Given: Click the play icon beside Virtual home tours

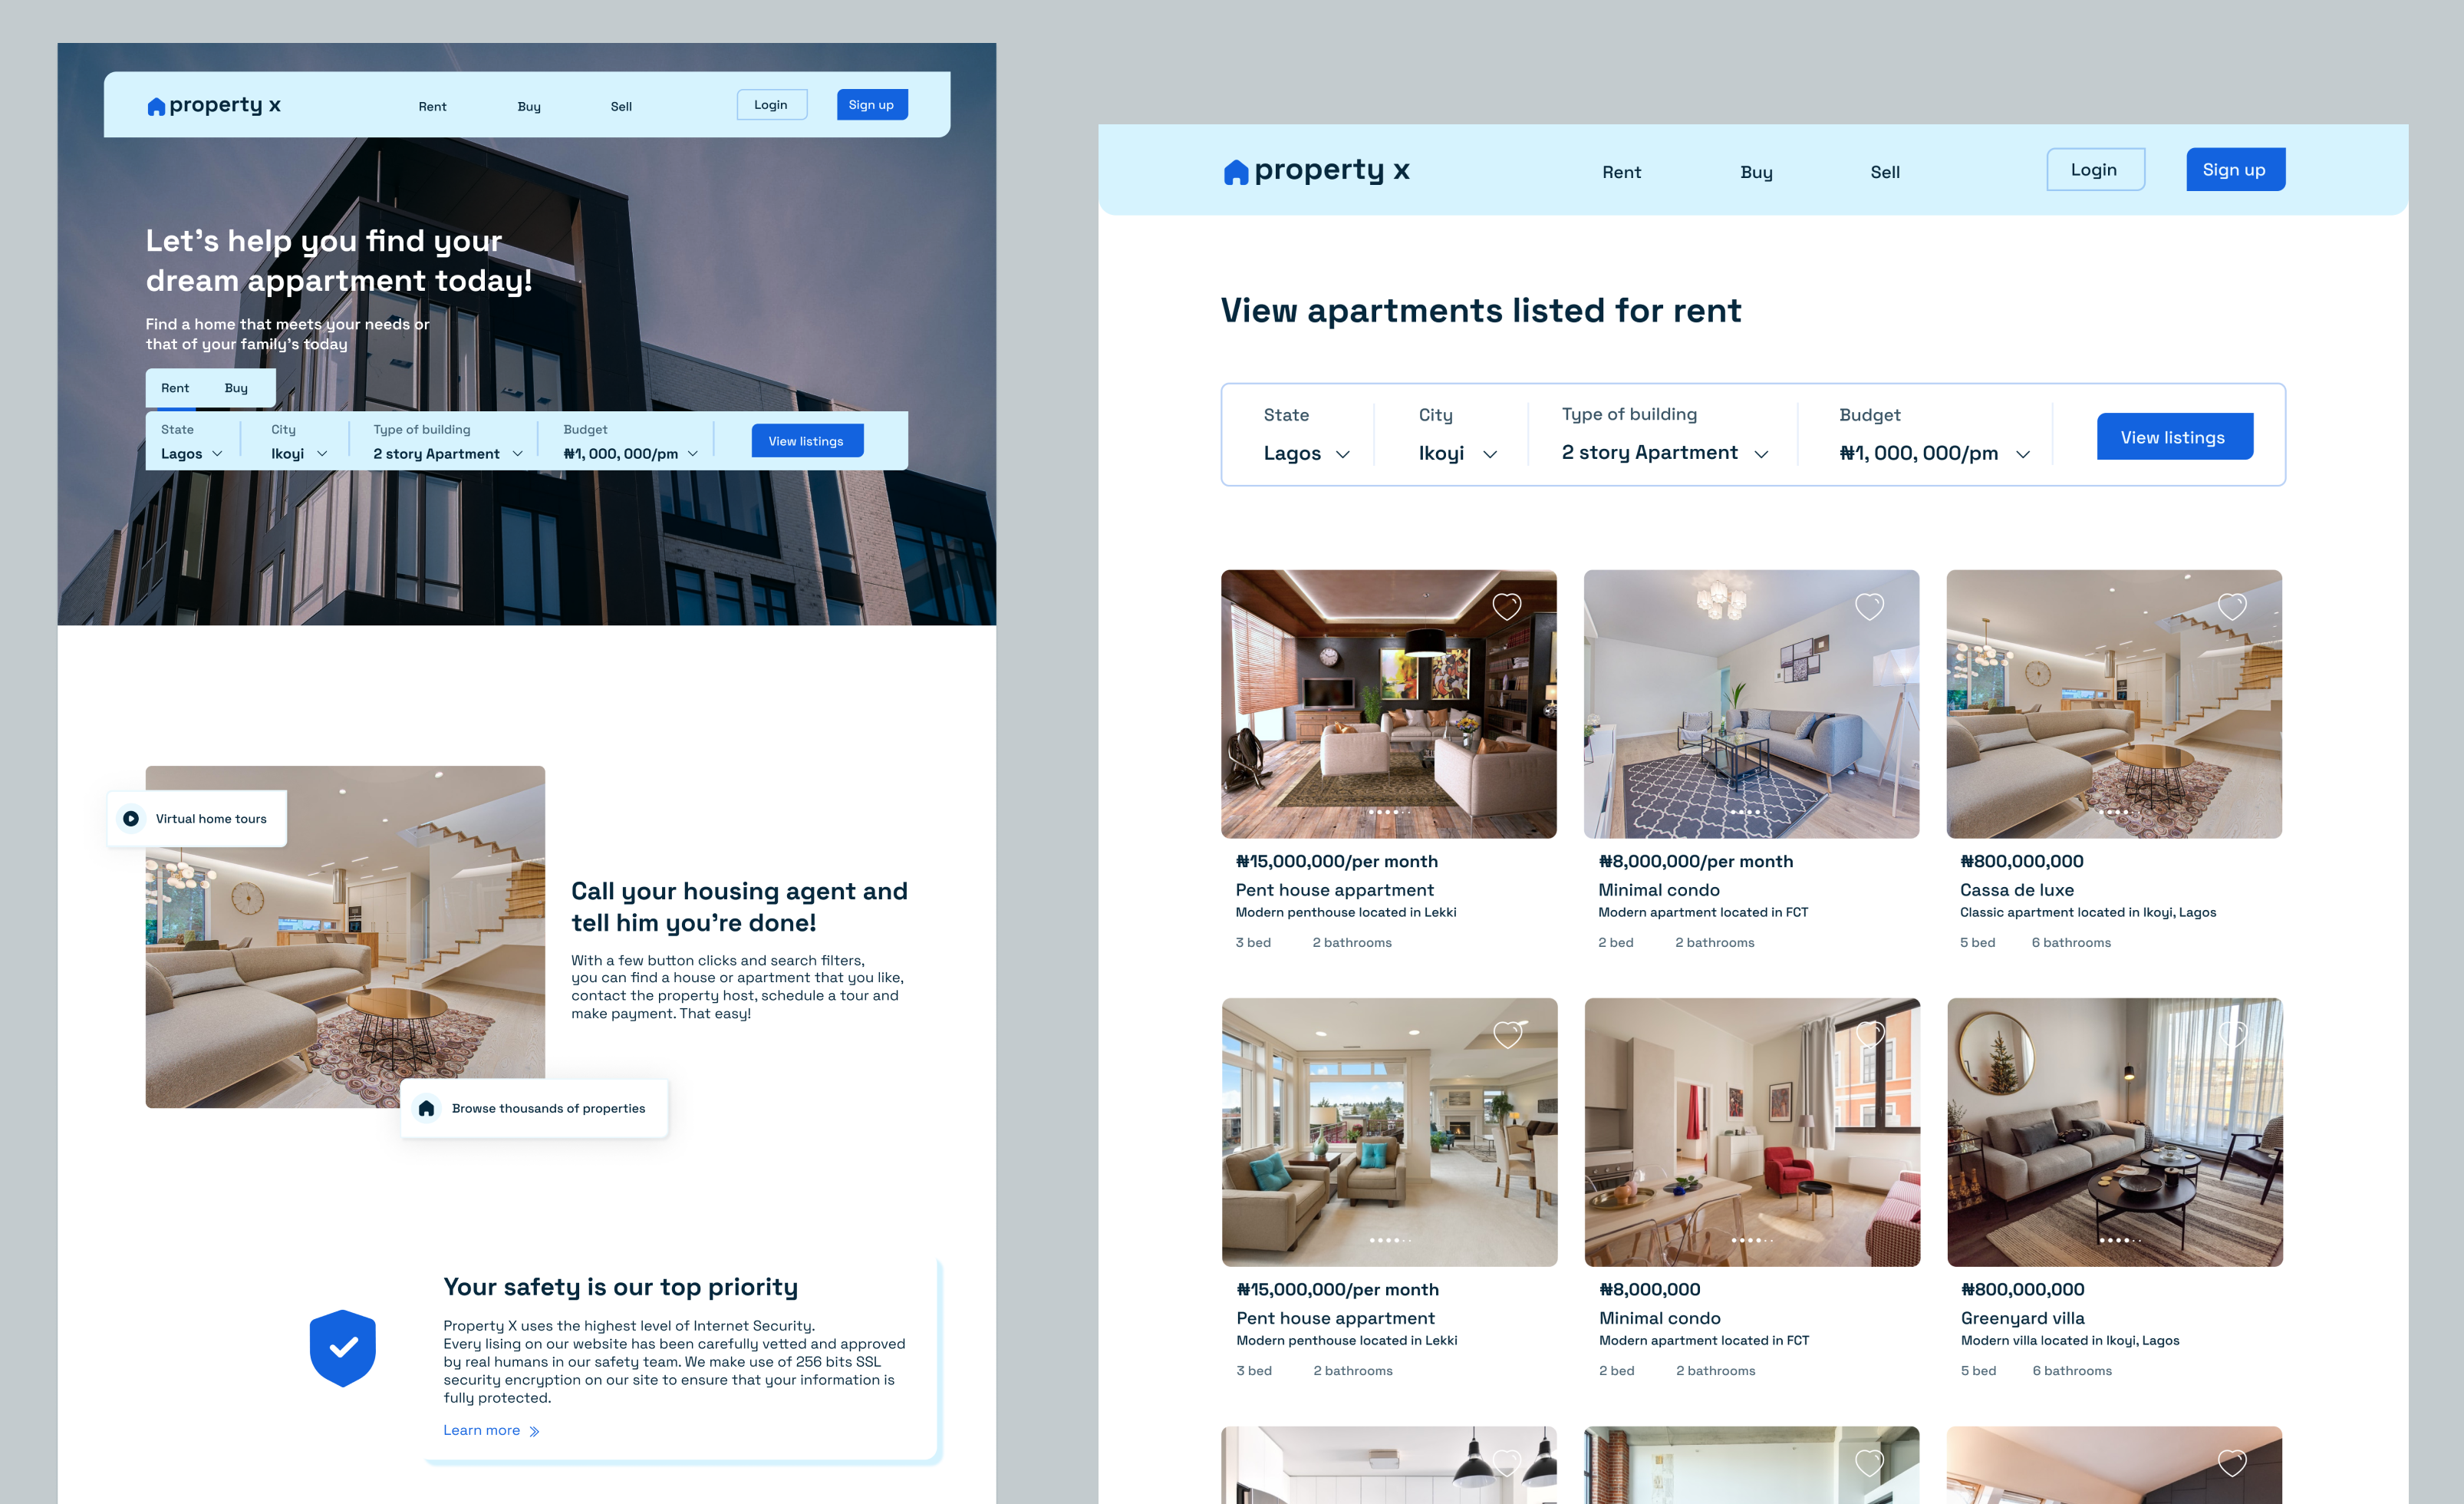Looking at the screenshot, I should 131,819.
